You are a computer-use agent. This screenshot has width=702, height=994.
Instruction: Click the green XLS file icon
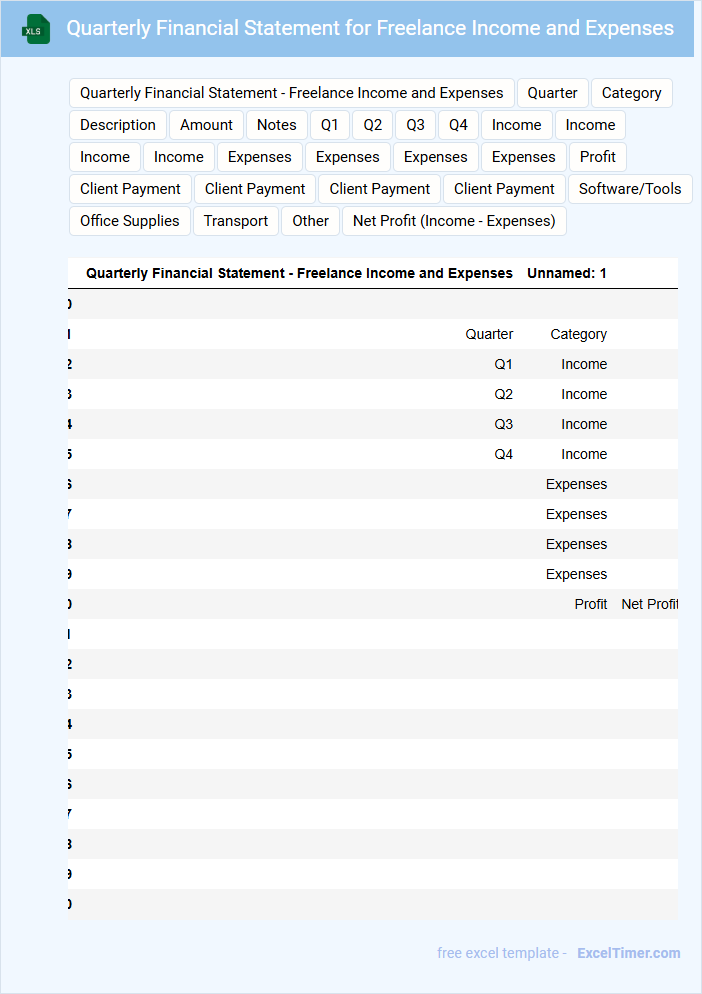click(36, 30)
